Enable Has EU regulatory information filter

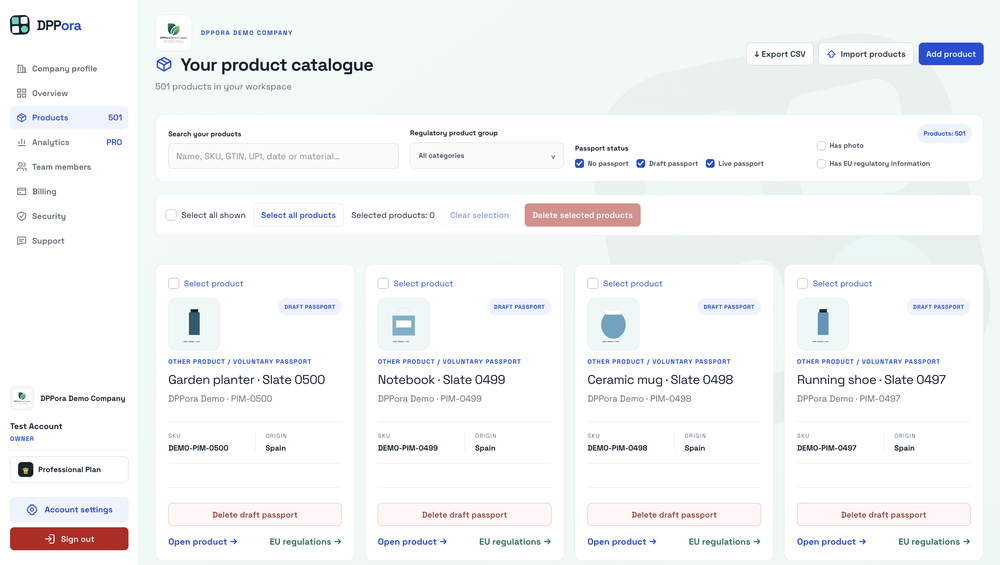pyautogui.click(x=821, y=164)
